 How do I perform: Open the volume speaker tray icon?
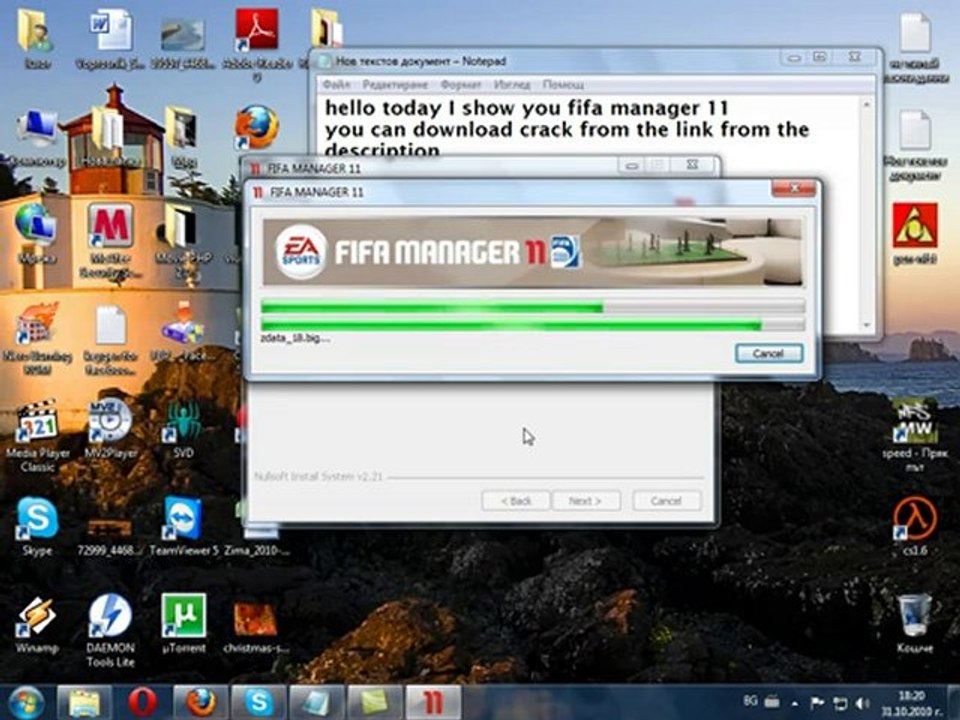pyautogui.click(x=863, y=703)
